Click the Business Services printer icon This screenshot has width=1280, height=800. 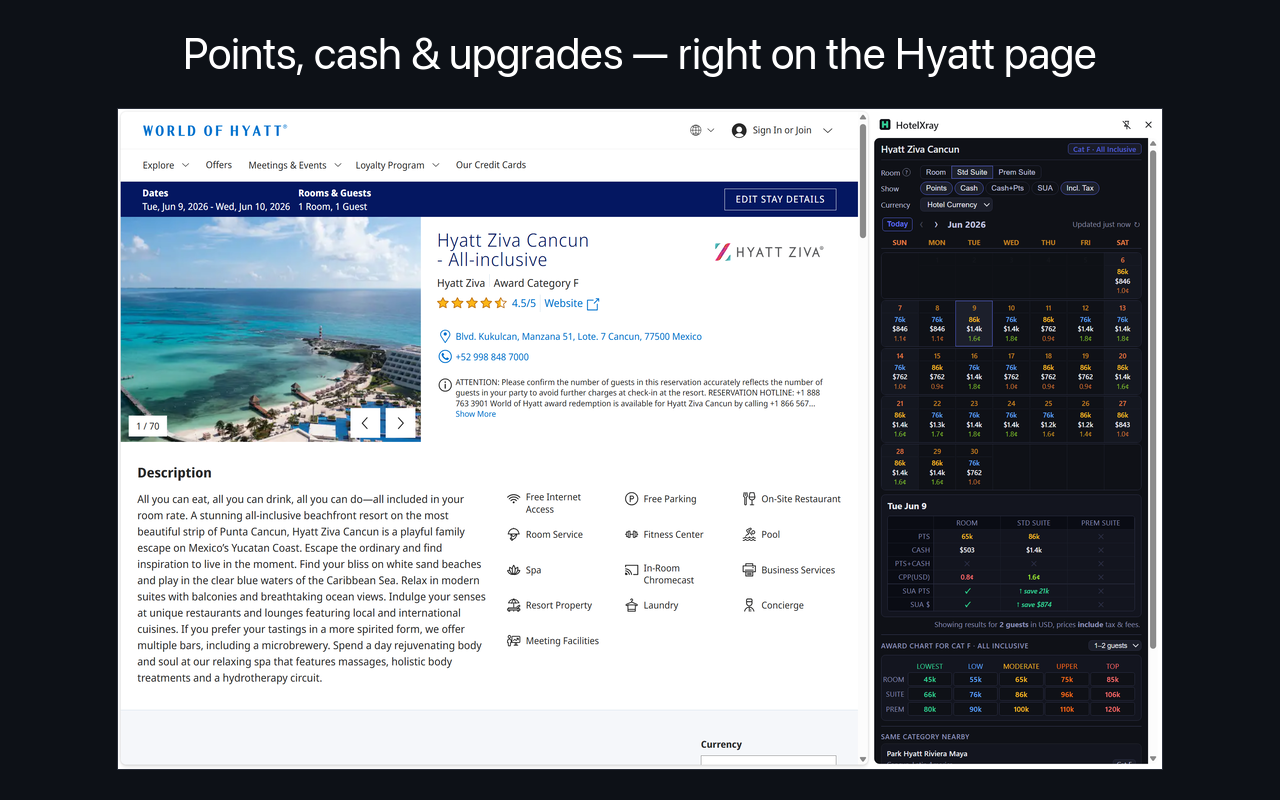point(749,570)
